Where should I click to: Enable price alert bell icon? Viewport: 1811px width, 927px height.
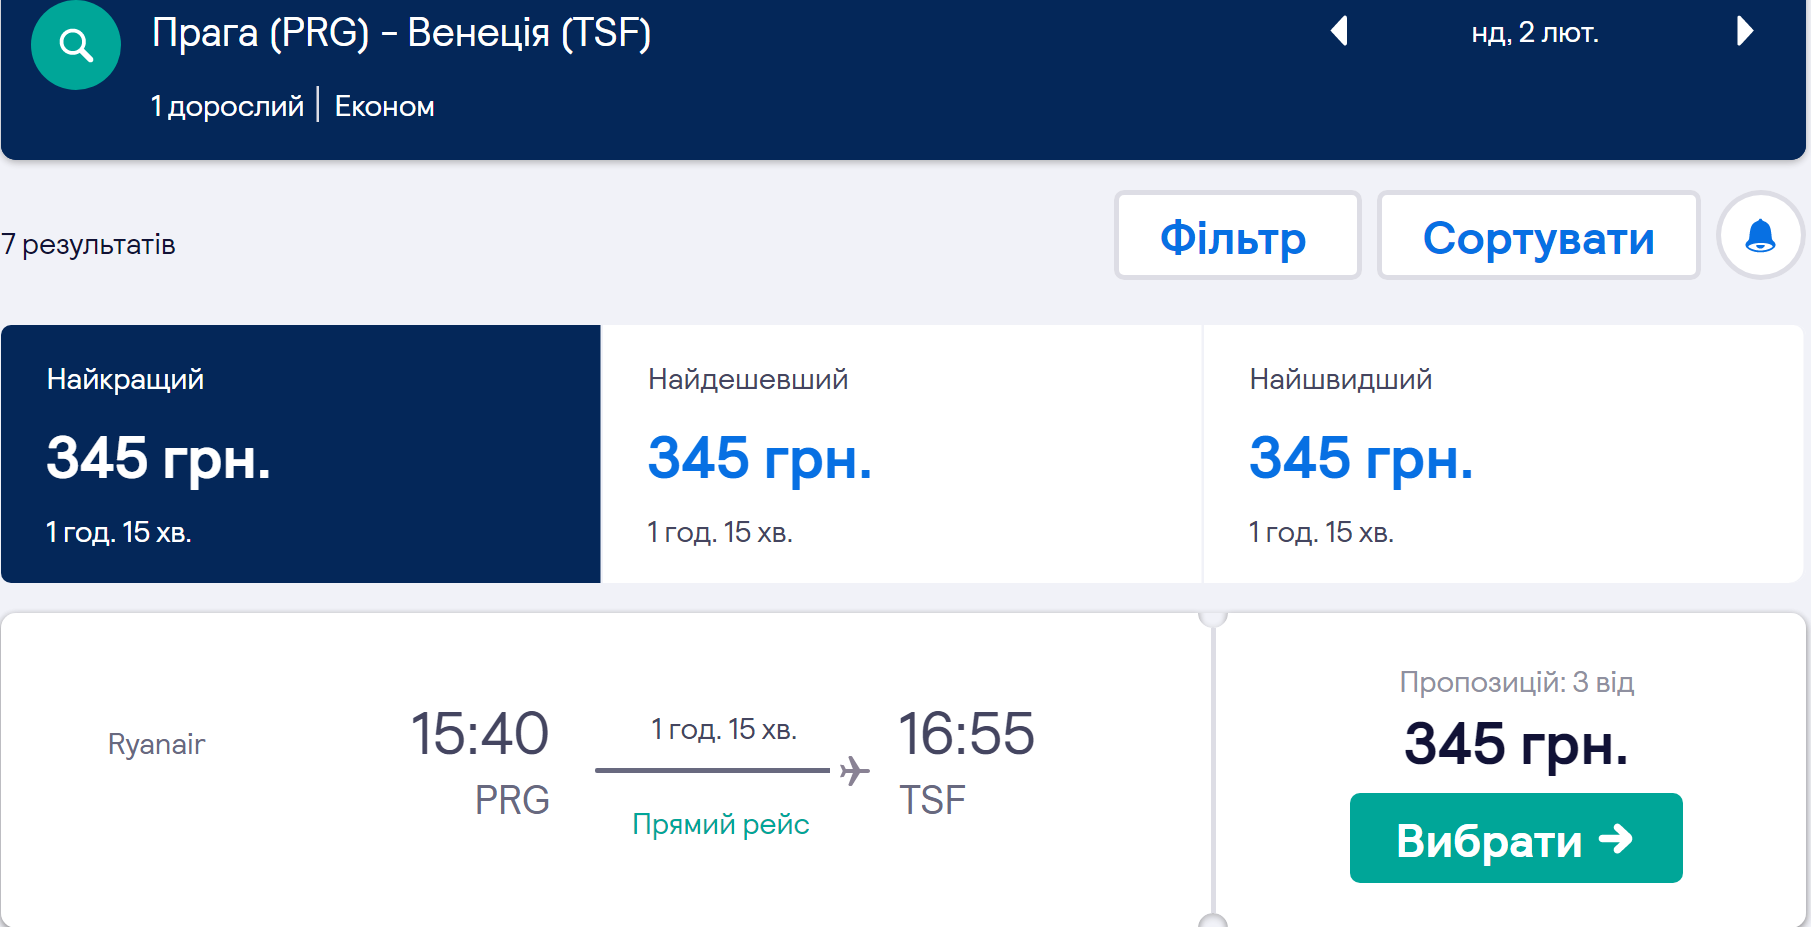click(1759, 236)
